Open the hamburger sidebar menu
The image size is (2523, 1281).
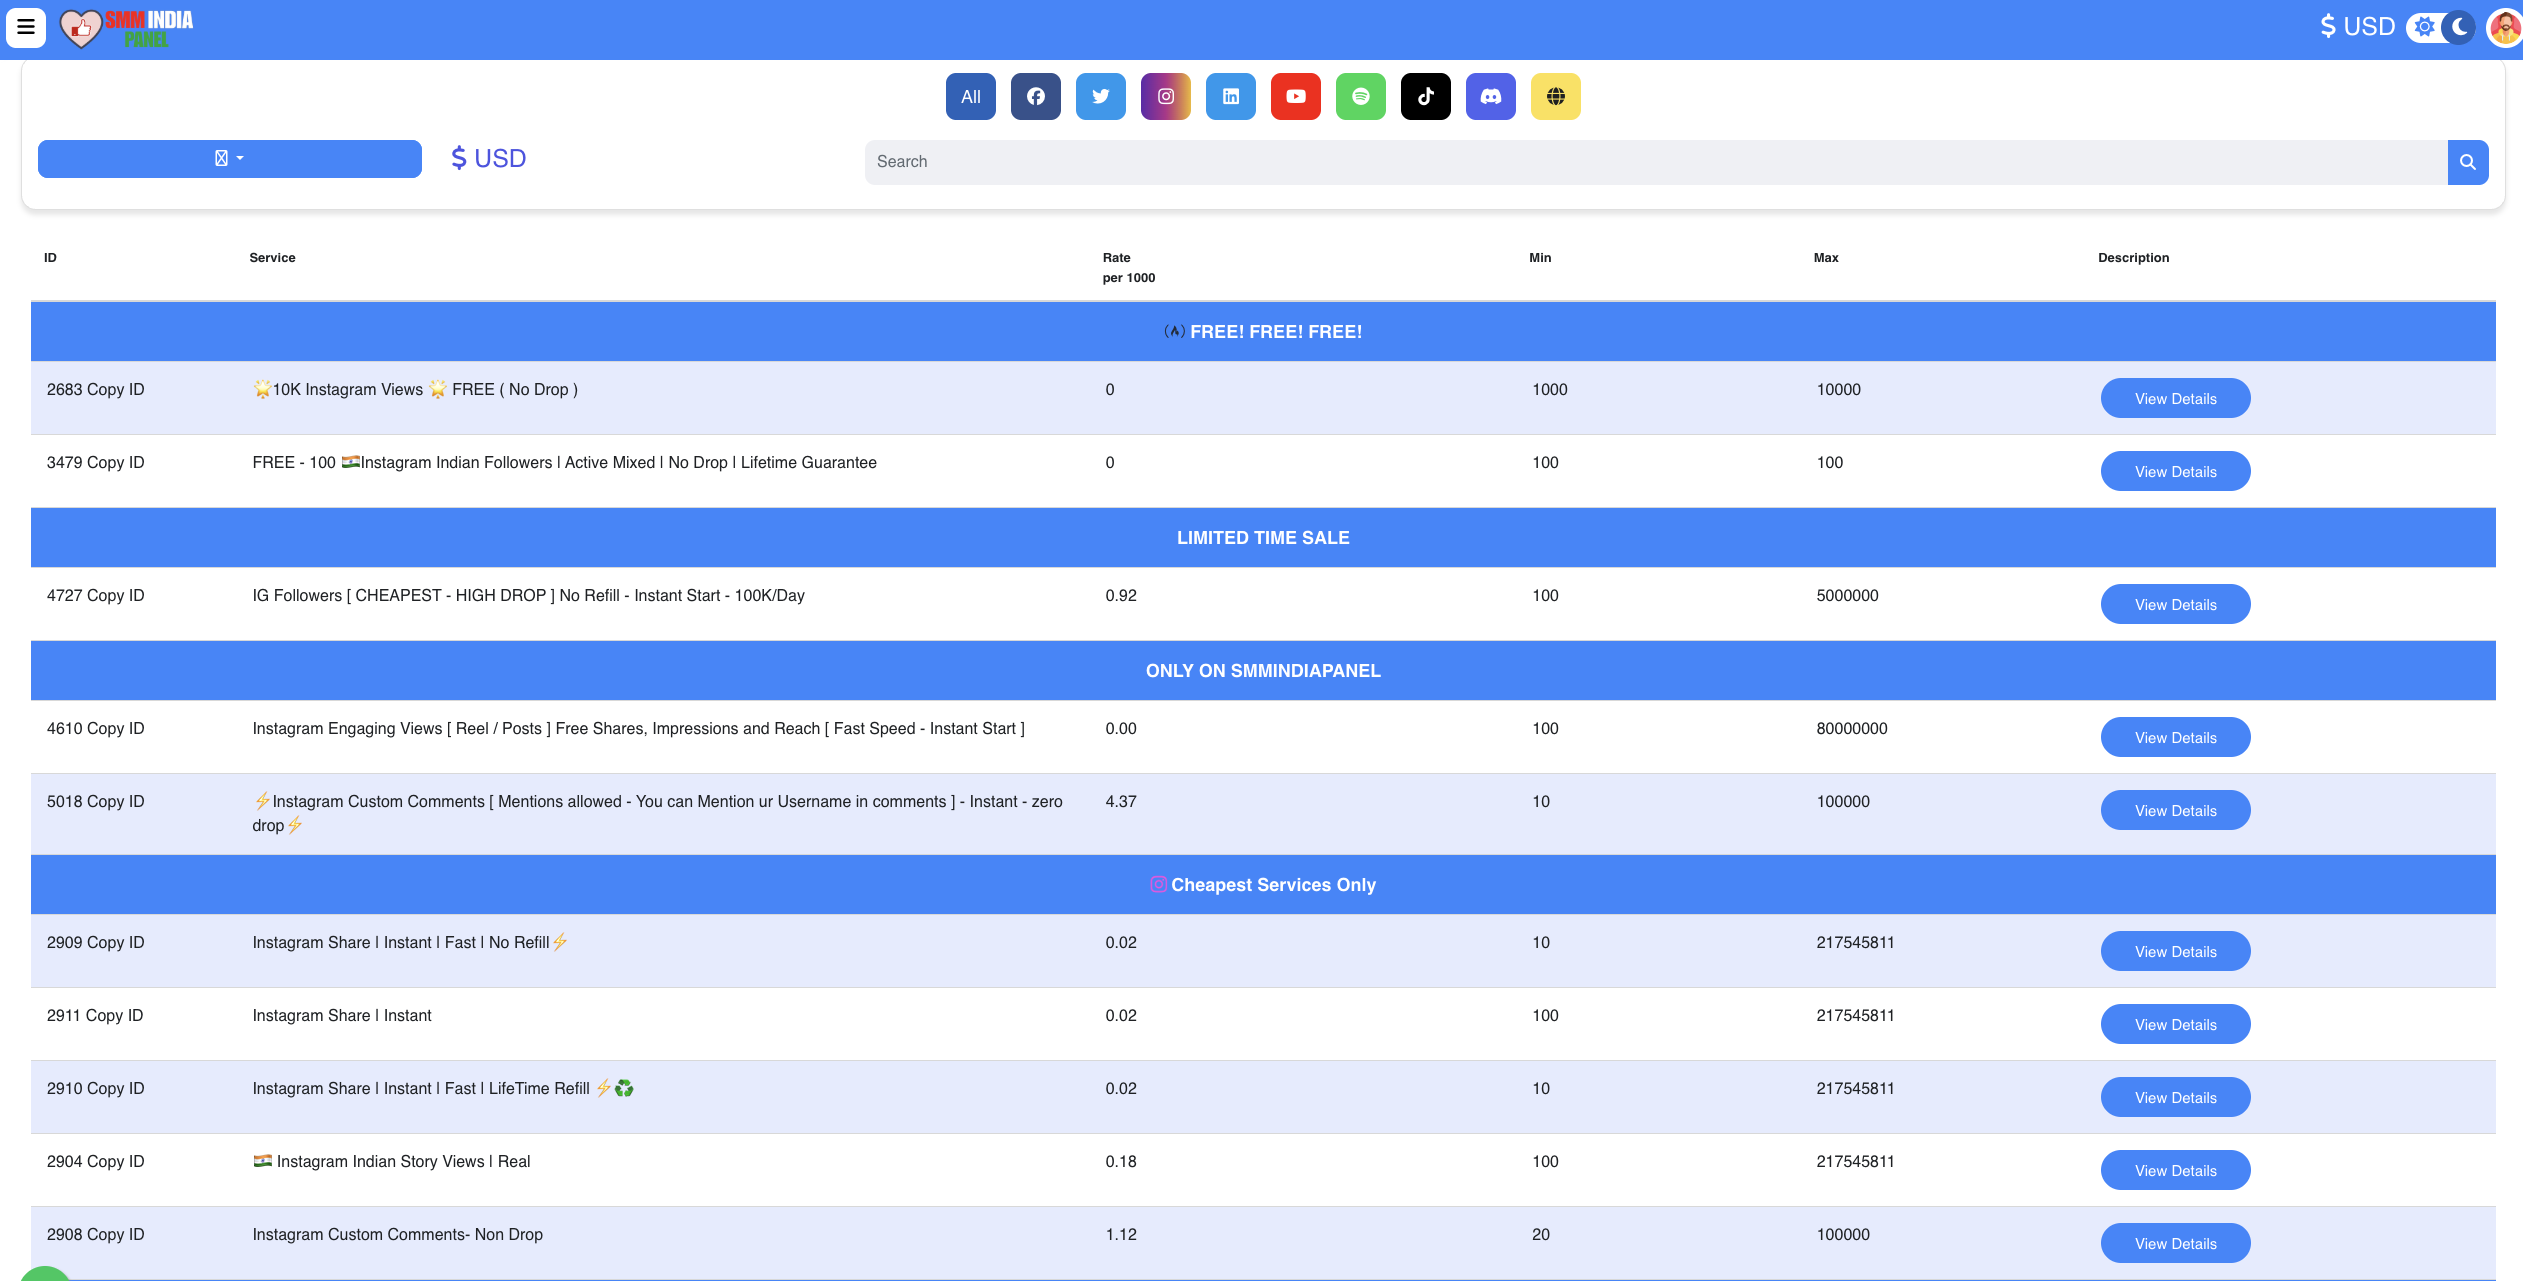click(x=26, y=27)
